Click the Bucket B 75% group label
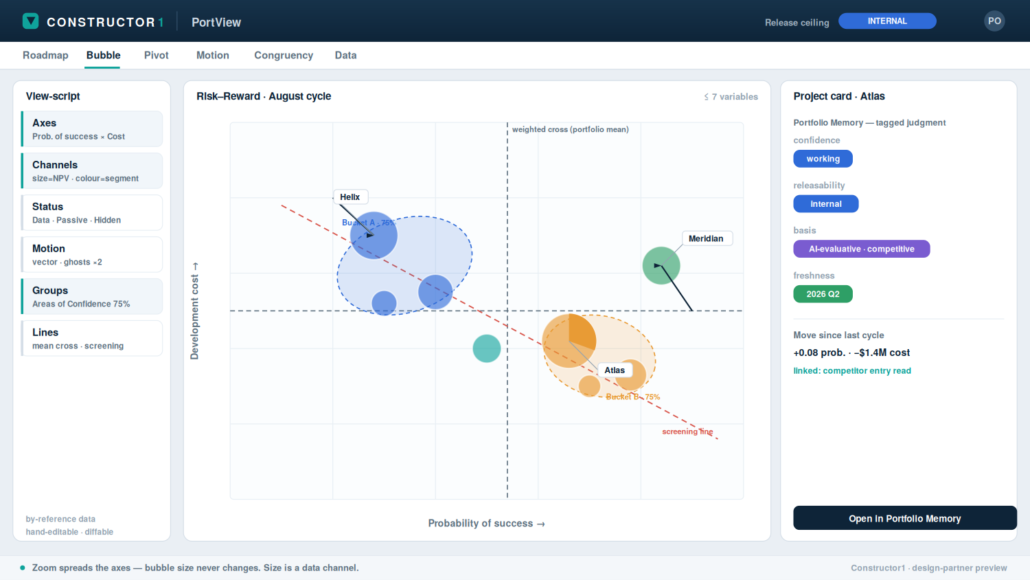Image resolution: width=1030 pixels, height=580 pixels. (633, 397)
